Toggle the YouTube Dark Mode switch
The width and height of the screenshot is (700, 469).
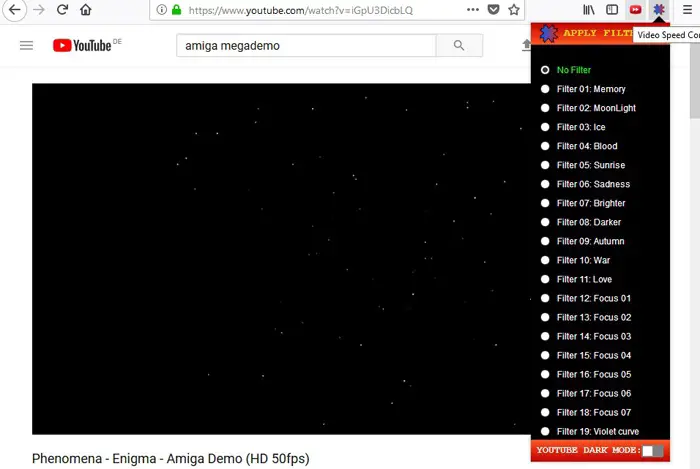tap(652, 451)
